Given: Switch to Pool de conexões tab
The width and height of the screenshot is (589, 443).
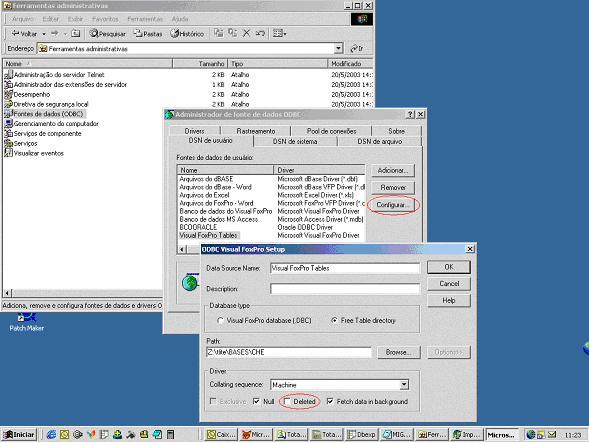Looking at the screenshot, I should point(331,131).
